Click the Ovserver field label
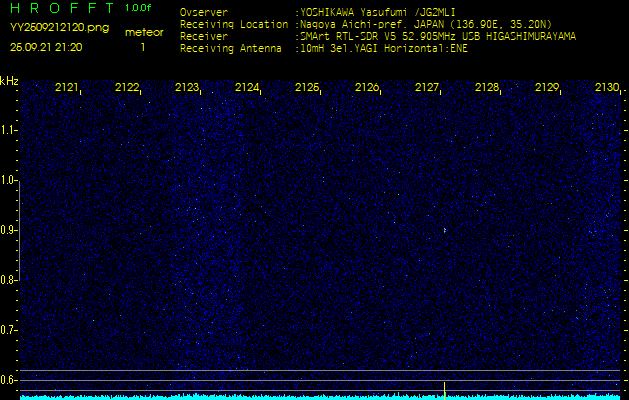 204,12
